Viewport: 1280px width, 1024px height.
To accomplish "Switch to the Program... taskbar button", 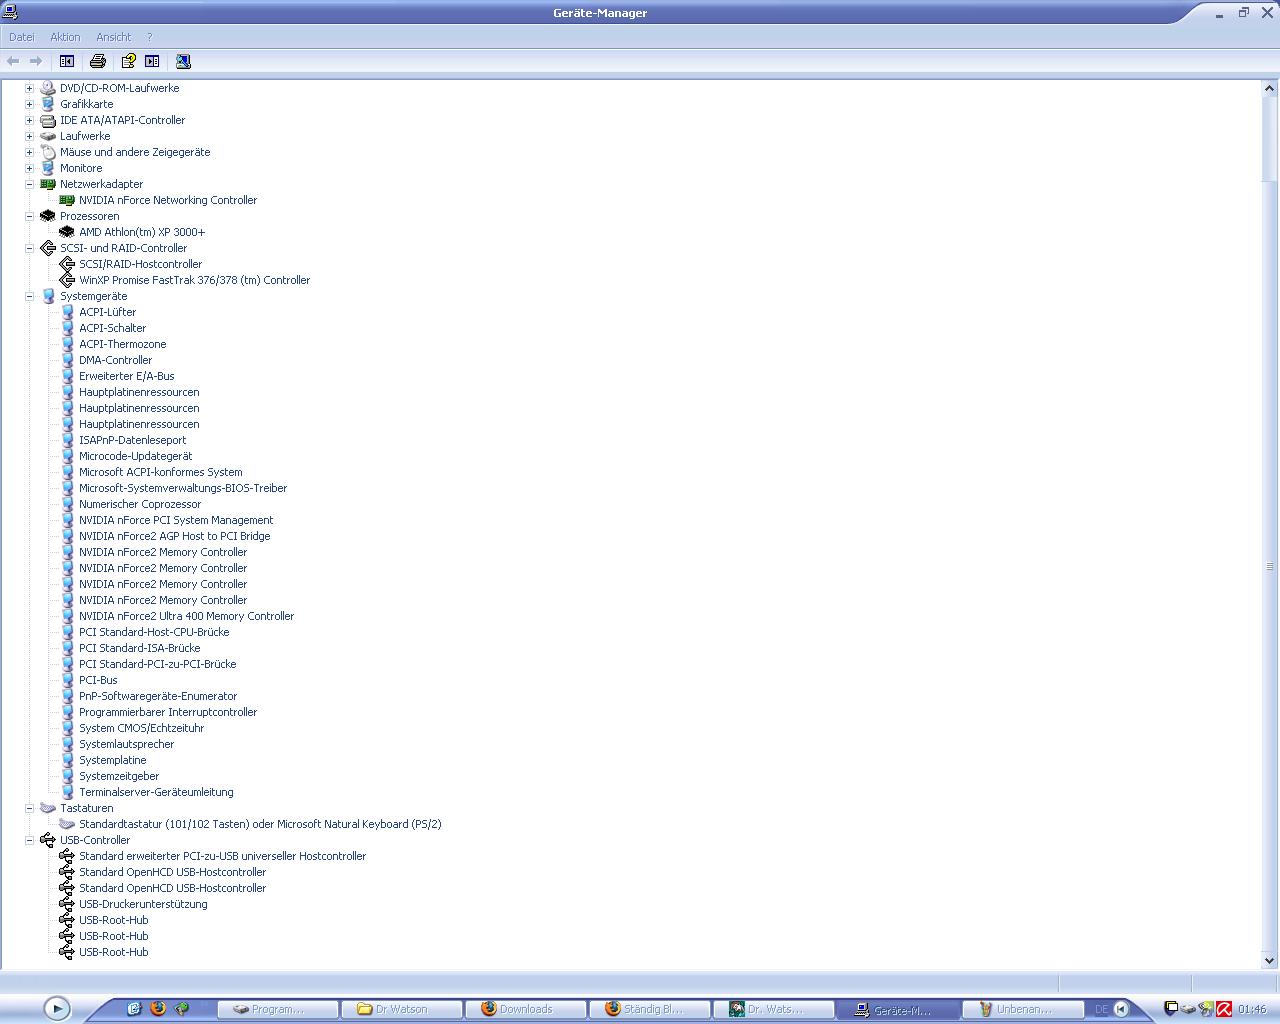I will pyautogui.click(x=277, y=1009).
